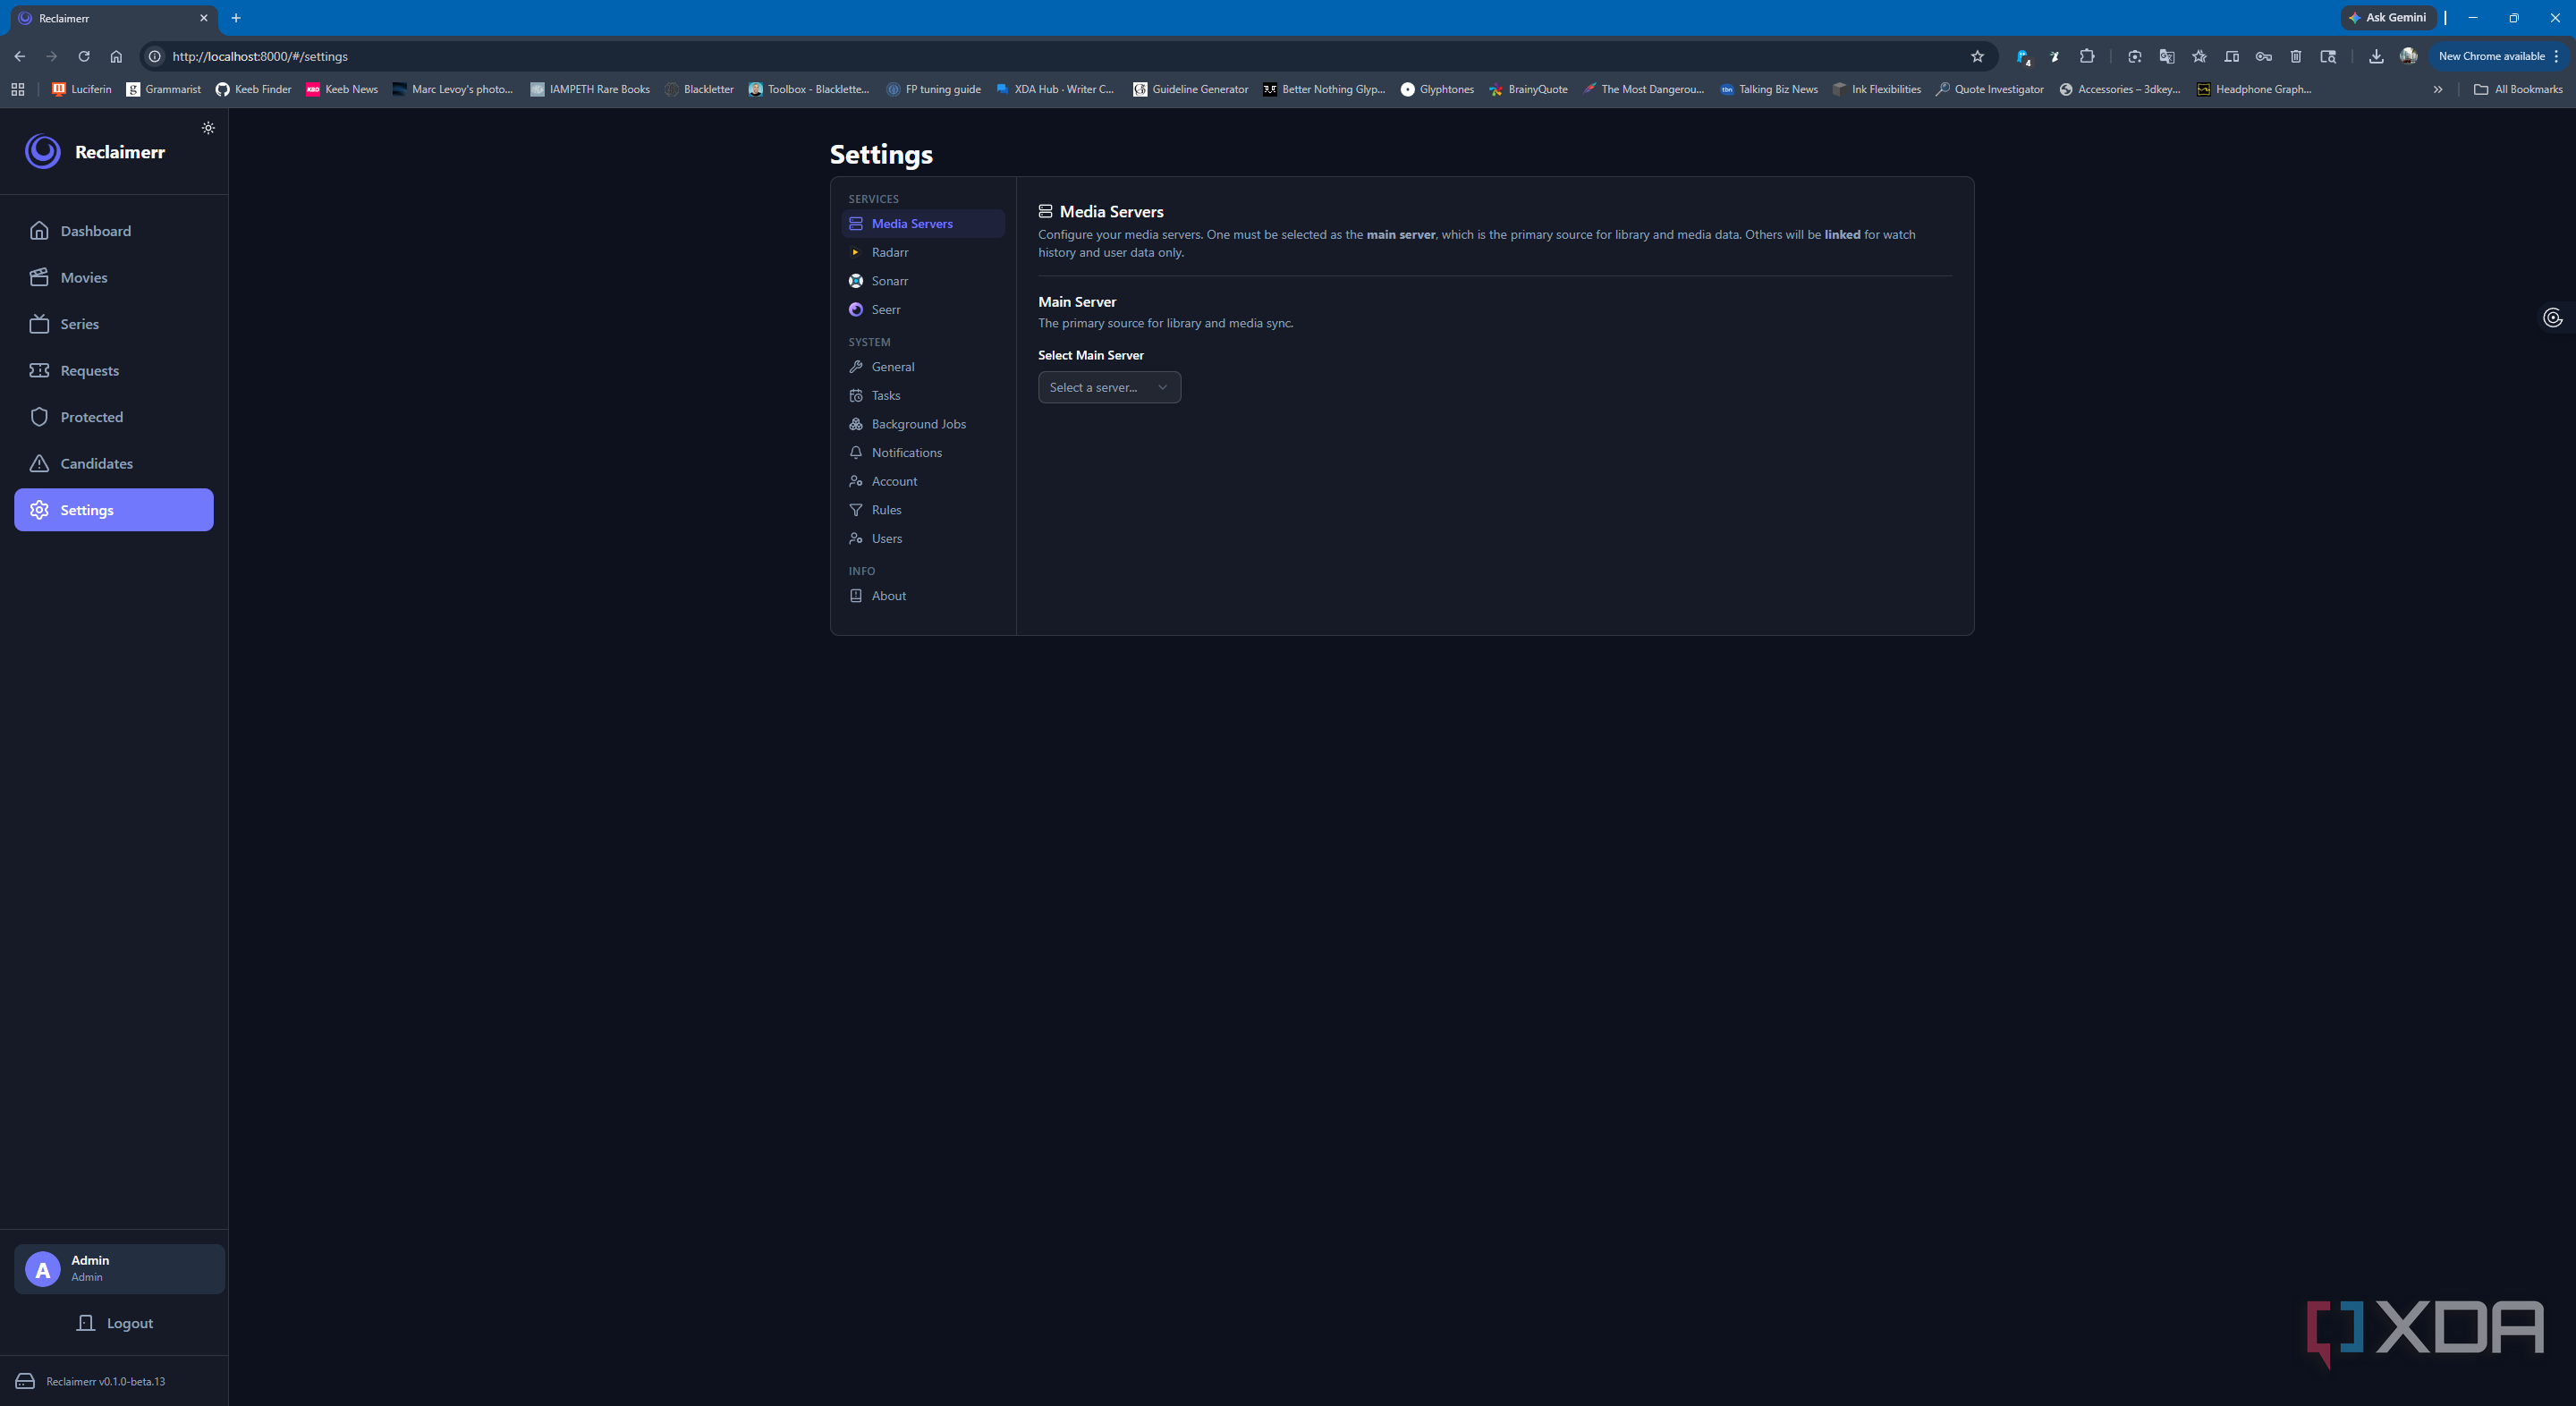Click the Tasks settings icon

click(856, 395)
